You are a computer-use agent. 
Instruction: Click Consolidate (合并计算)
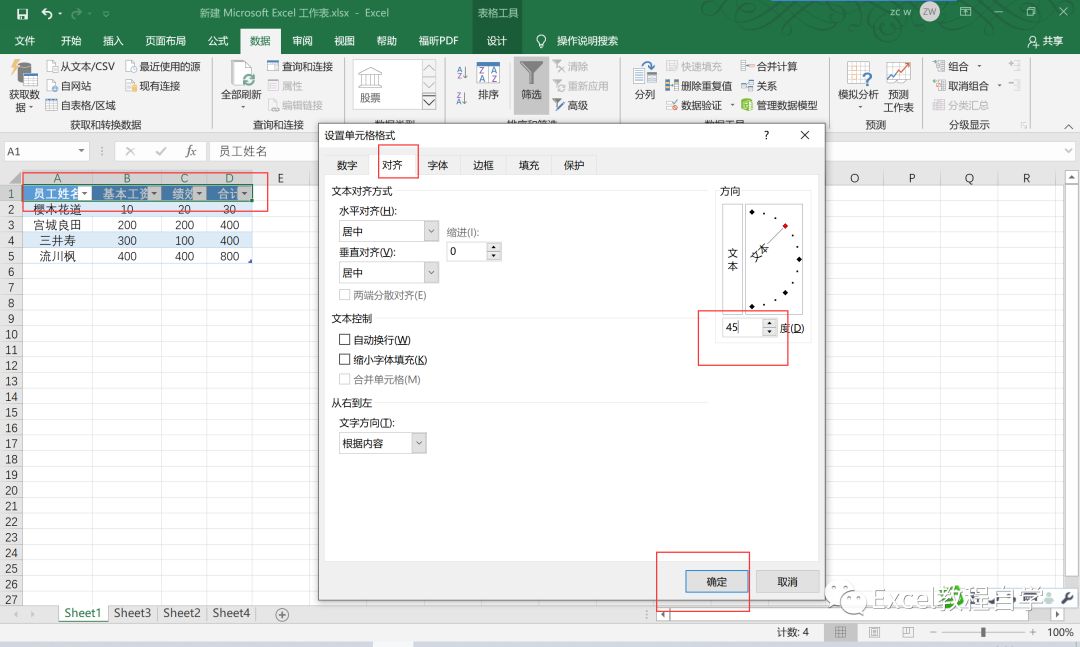tap(769, 66)
